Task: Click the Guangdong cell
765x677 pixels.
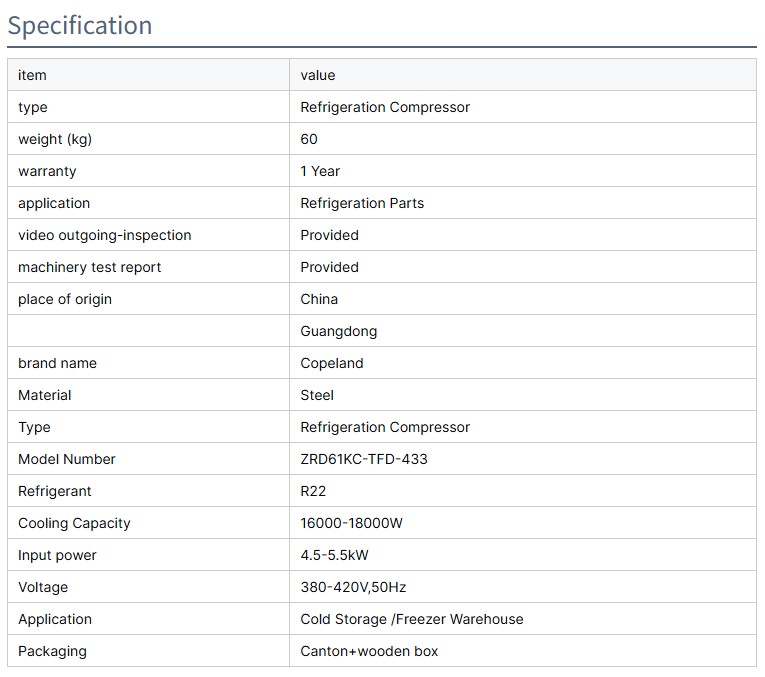Action: pos(338,331)
